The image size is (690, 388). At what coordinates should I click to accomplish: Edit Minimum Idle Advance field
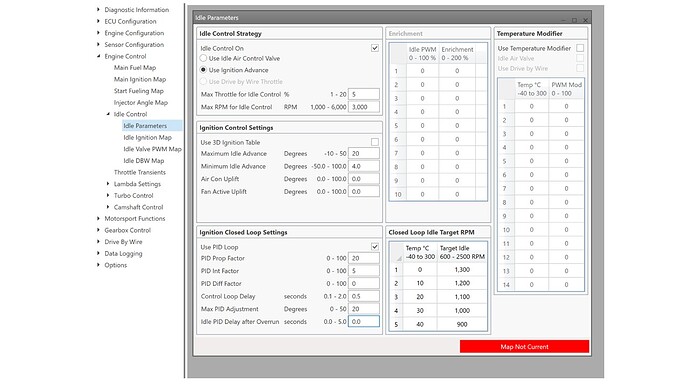tap(363, 166)
